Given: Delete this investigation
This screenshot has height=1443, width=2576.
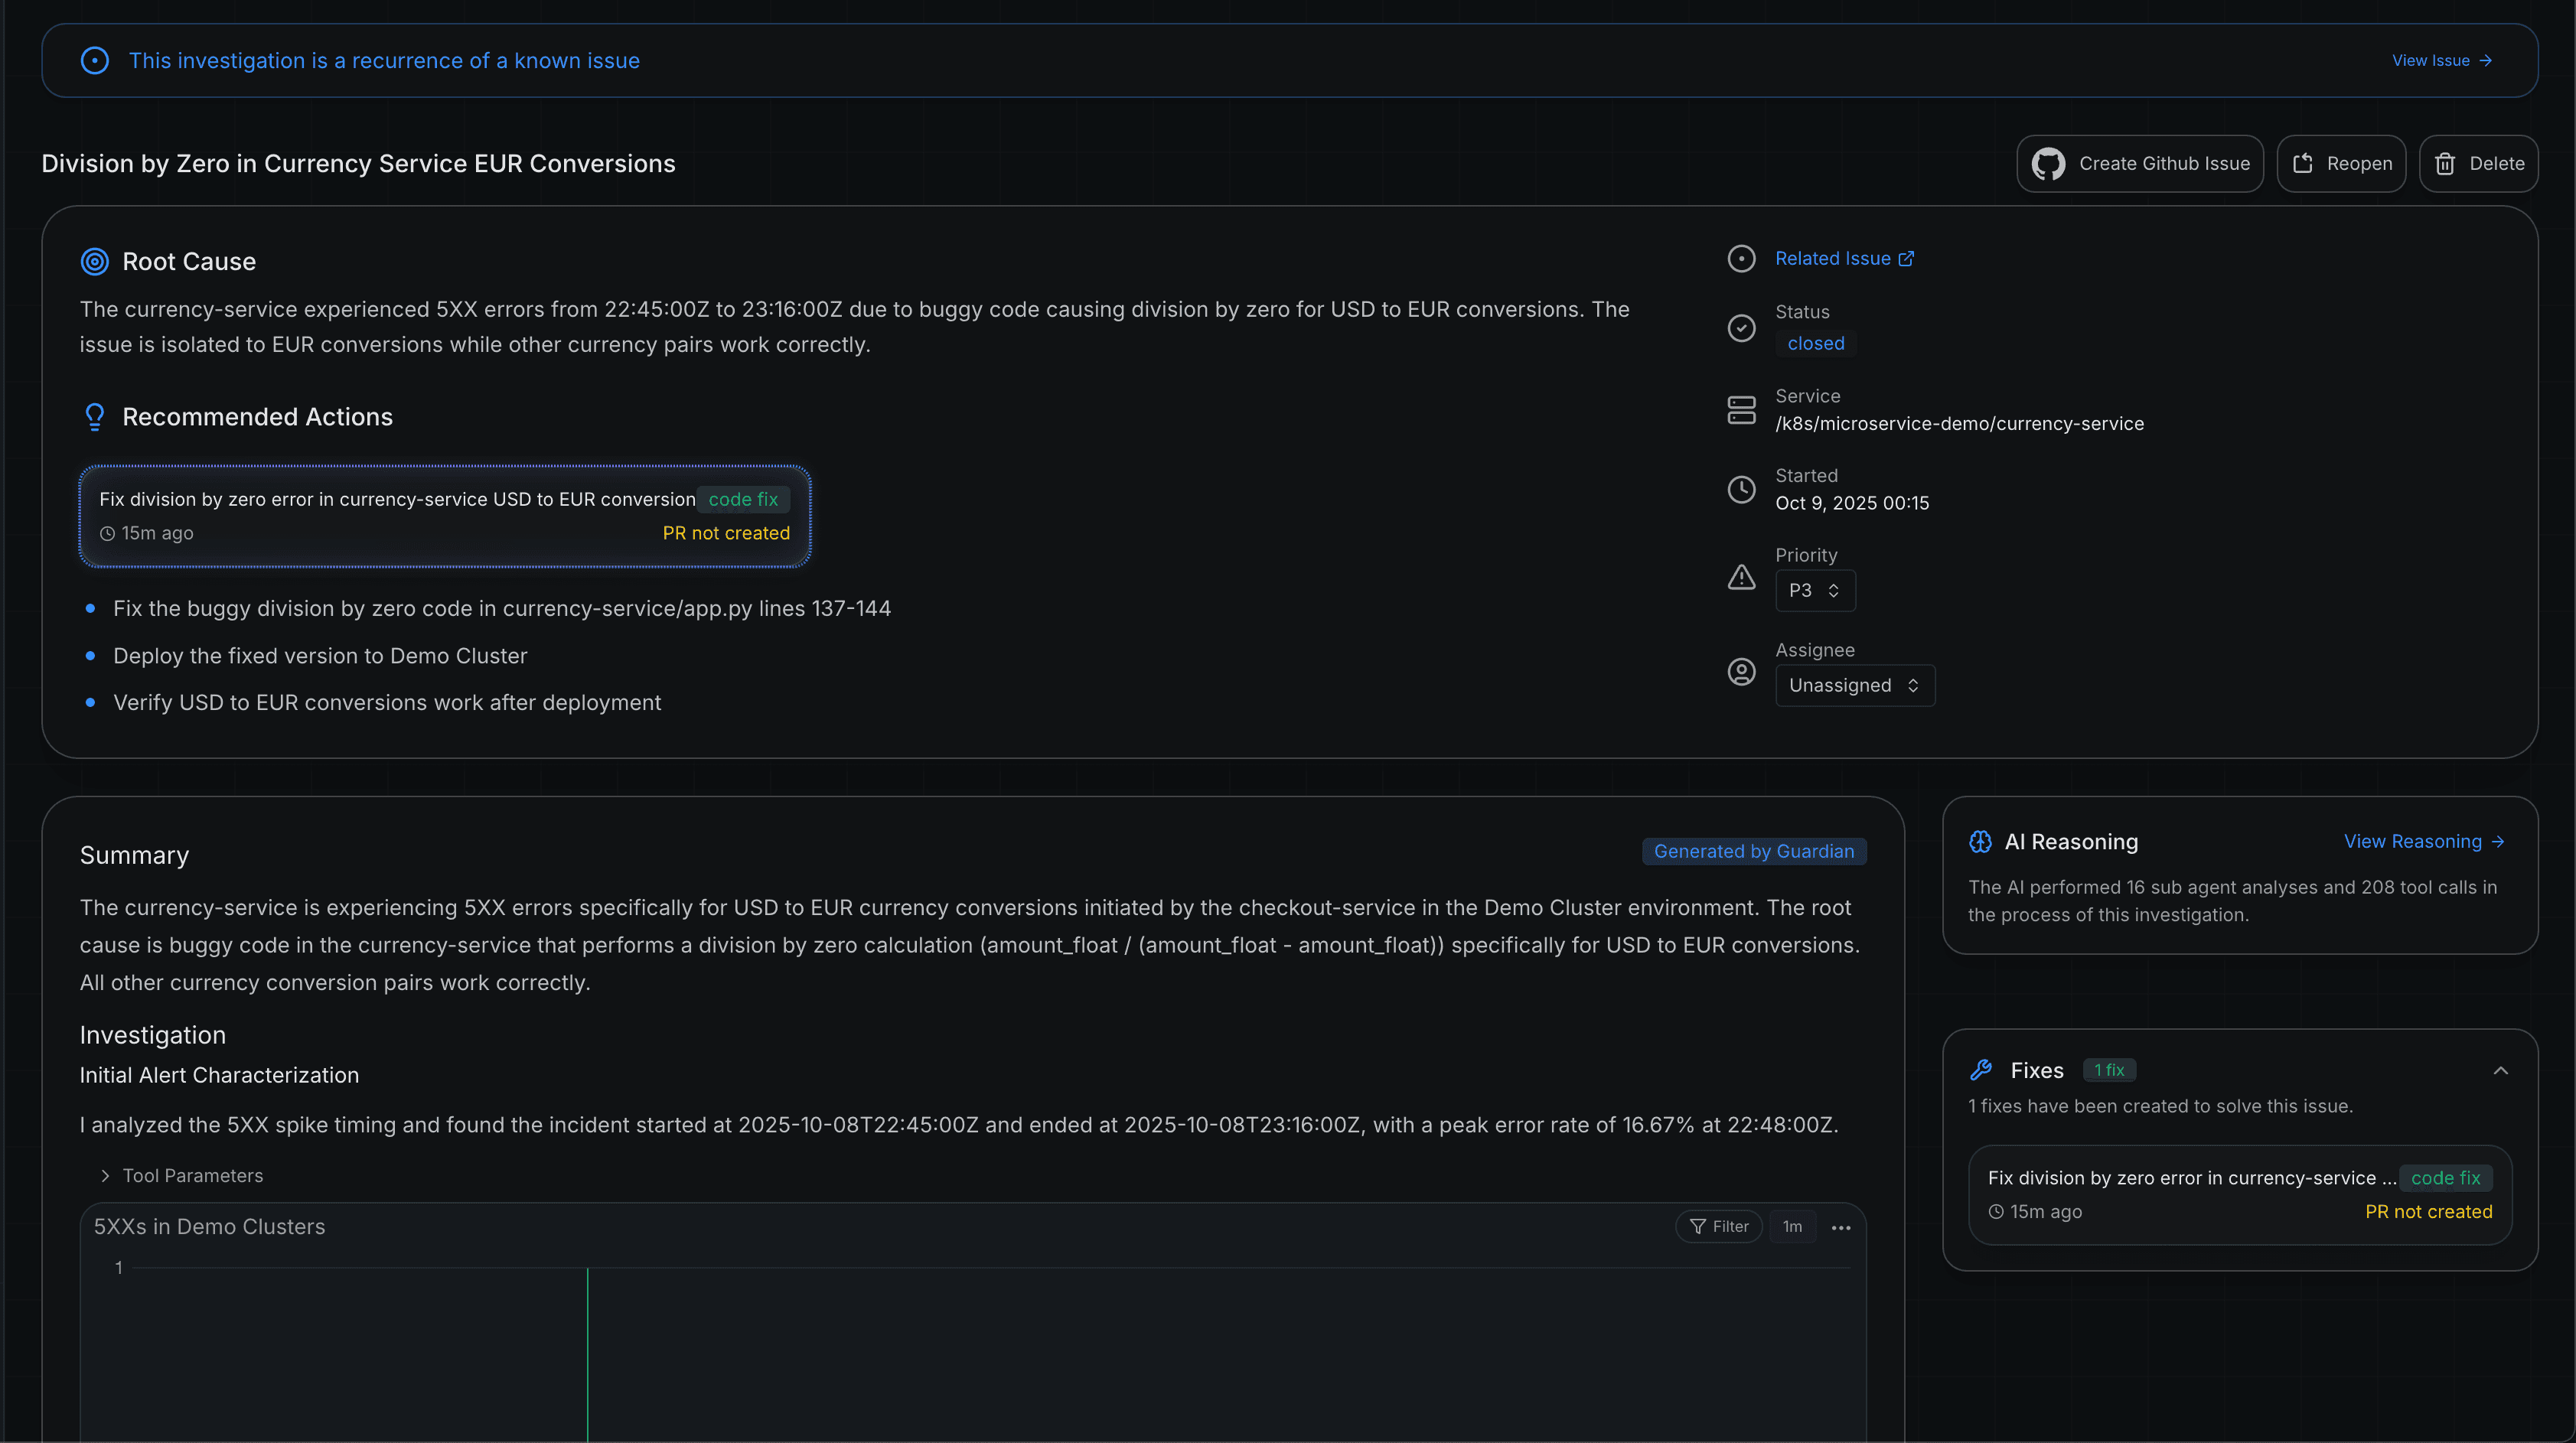Looking at the screenshot, I should [x=2478, y=164].
